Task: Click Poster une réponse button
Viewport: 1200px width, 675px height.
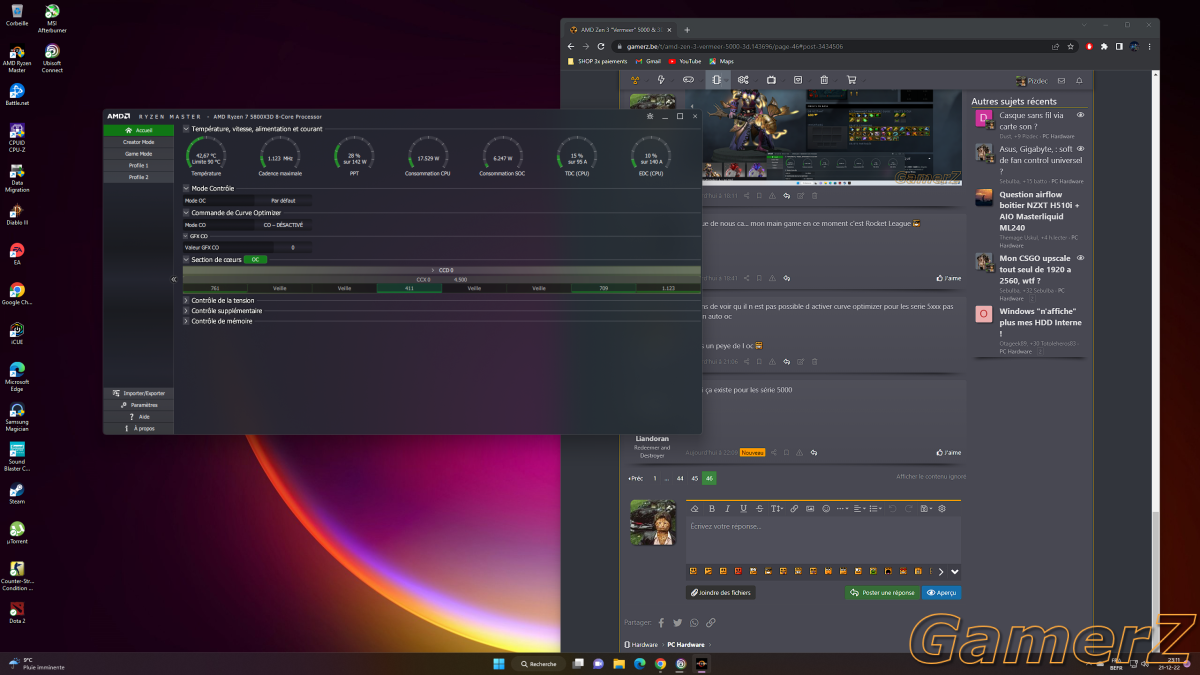Action: click(881, 592)
